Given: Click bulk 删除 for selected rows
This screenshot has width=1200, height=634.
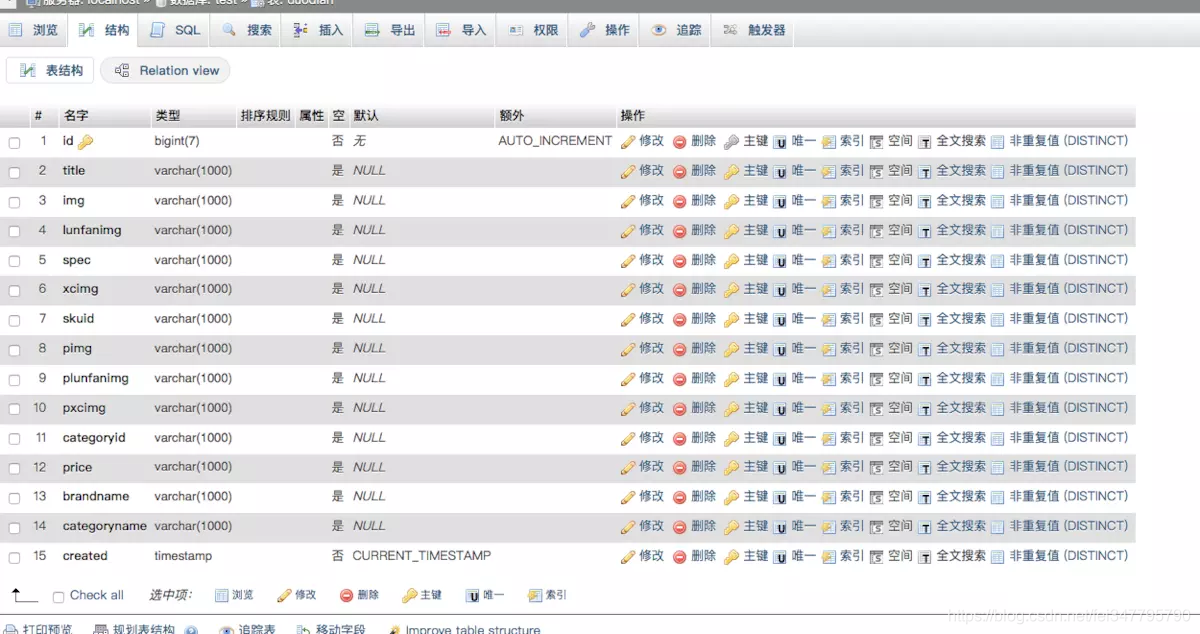Looking at the screenshot, I should coord(359,595).
